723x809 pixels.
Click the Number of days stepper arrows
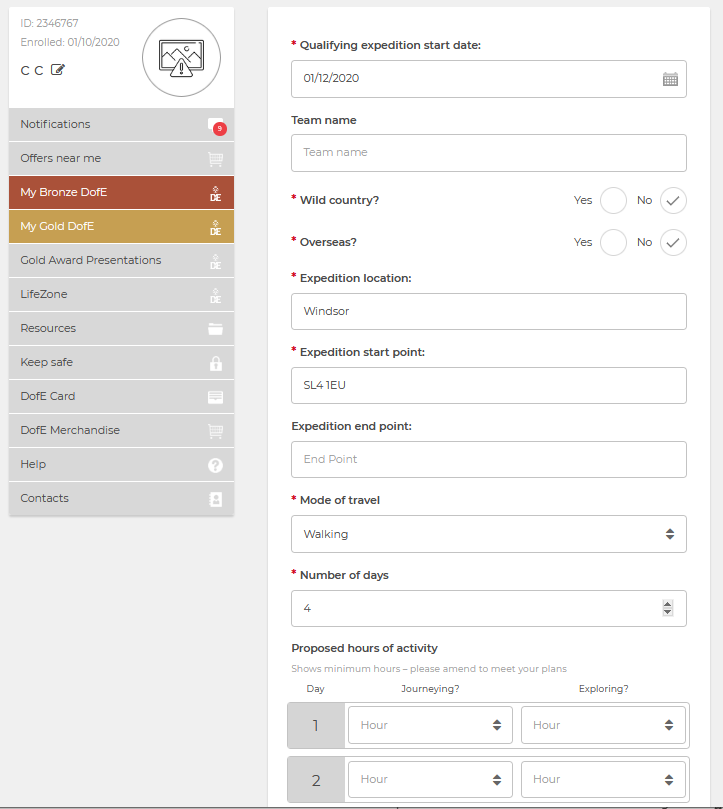point(667,608)
